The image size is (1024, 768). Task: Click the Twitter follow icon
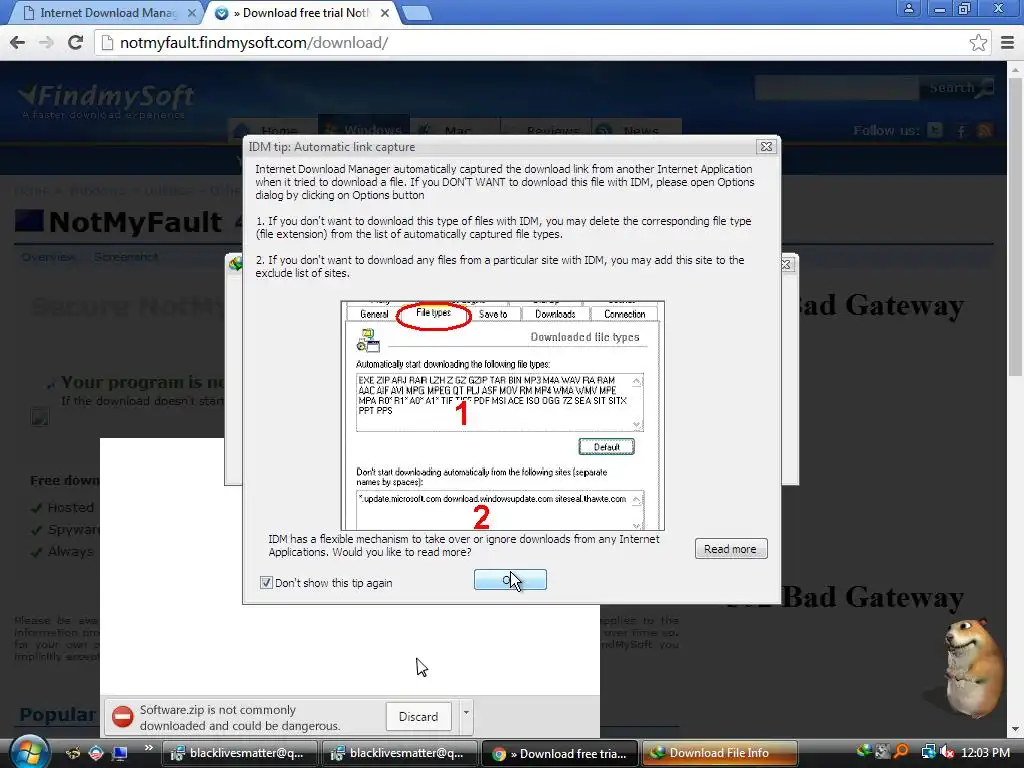(935, 131)
